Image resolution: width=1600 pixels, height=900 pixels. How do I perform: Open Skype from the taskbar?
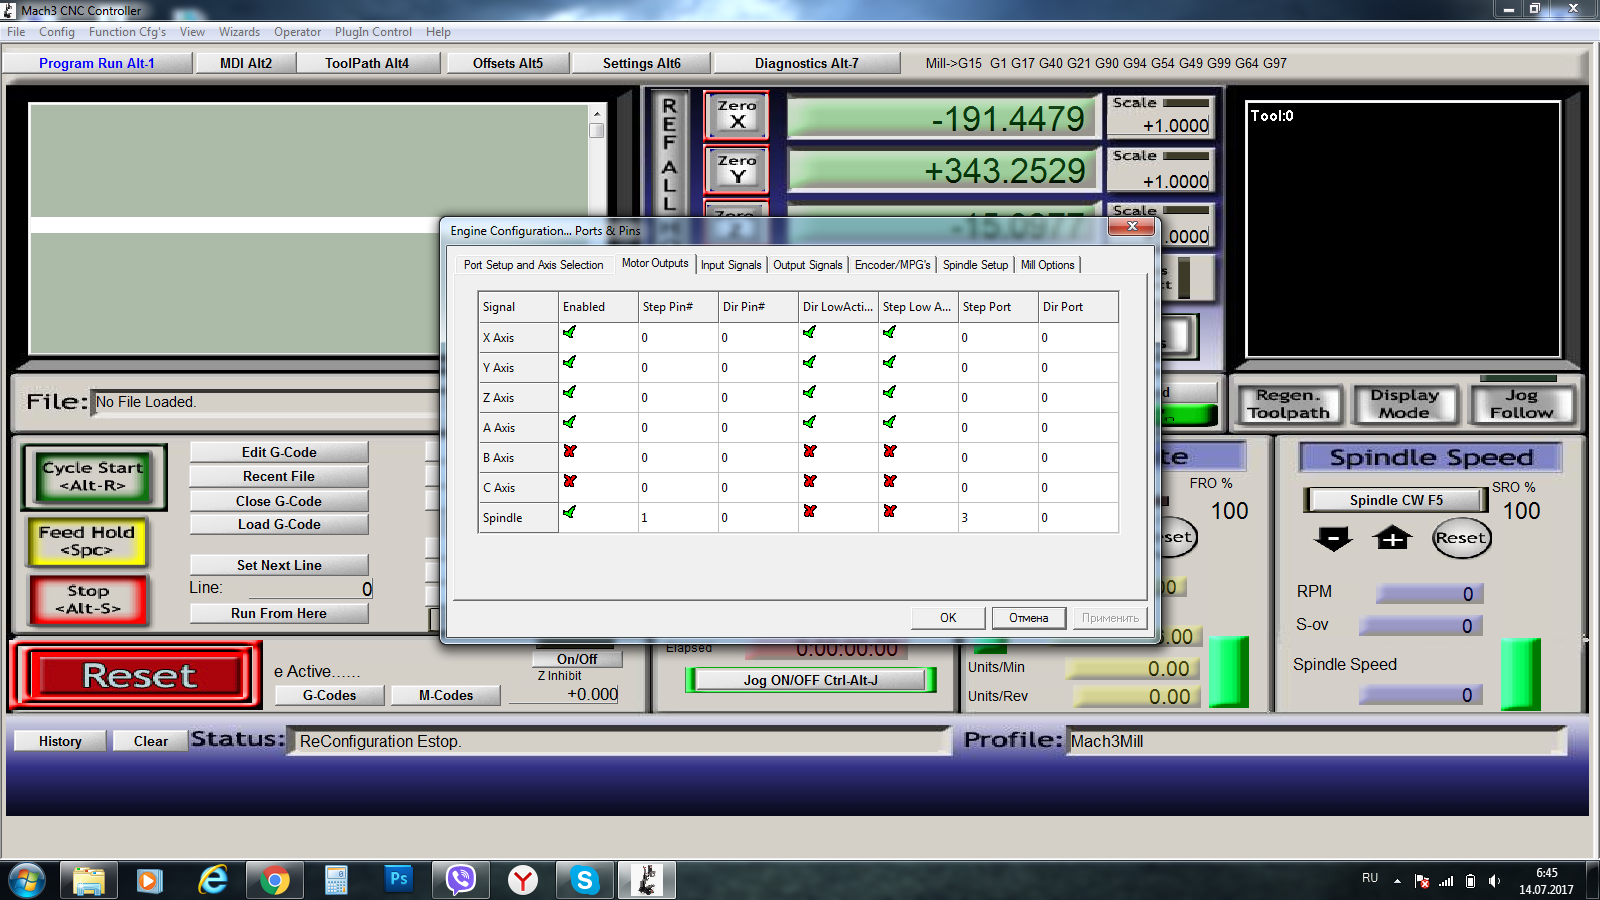pos(584,880)
